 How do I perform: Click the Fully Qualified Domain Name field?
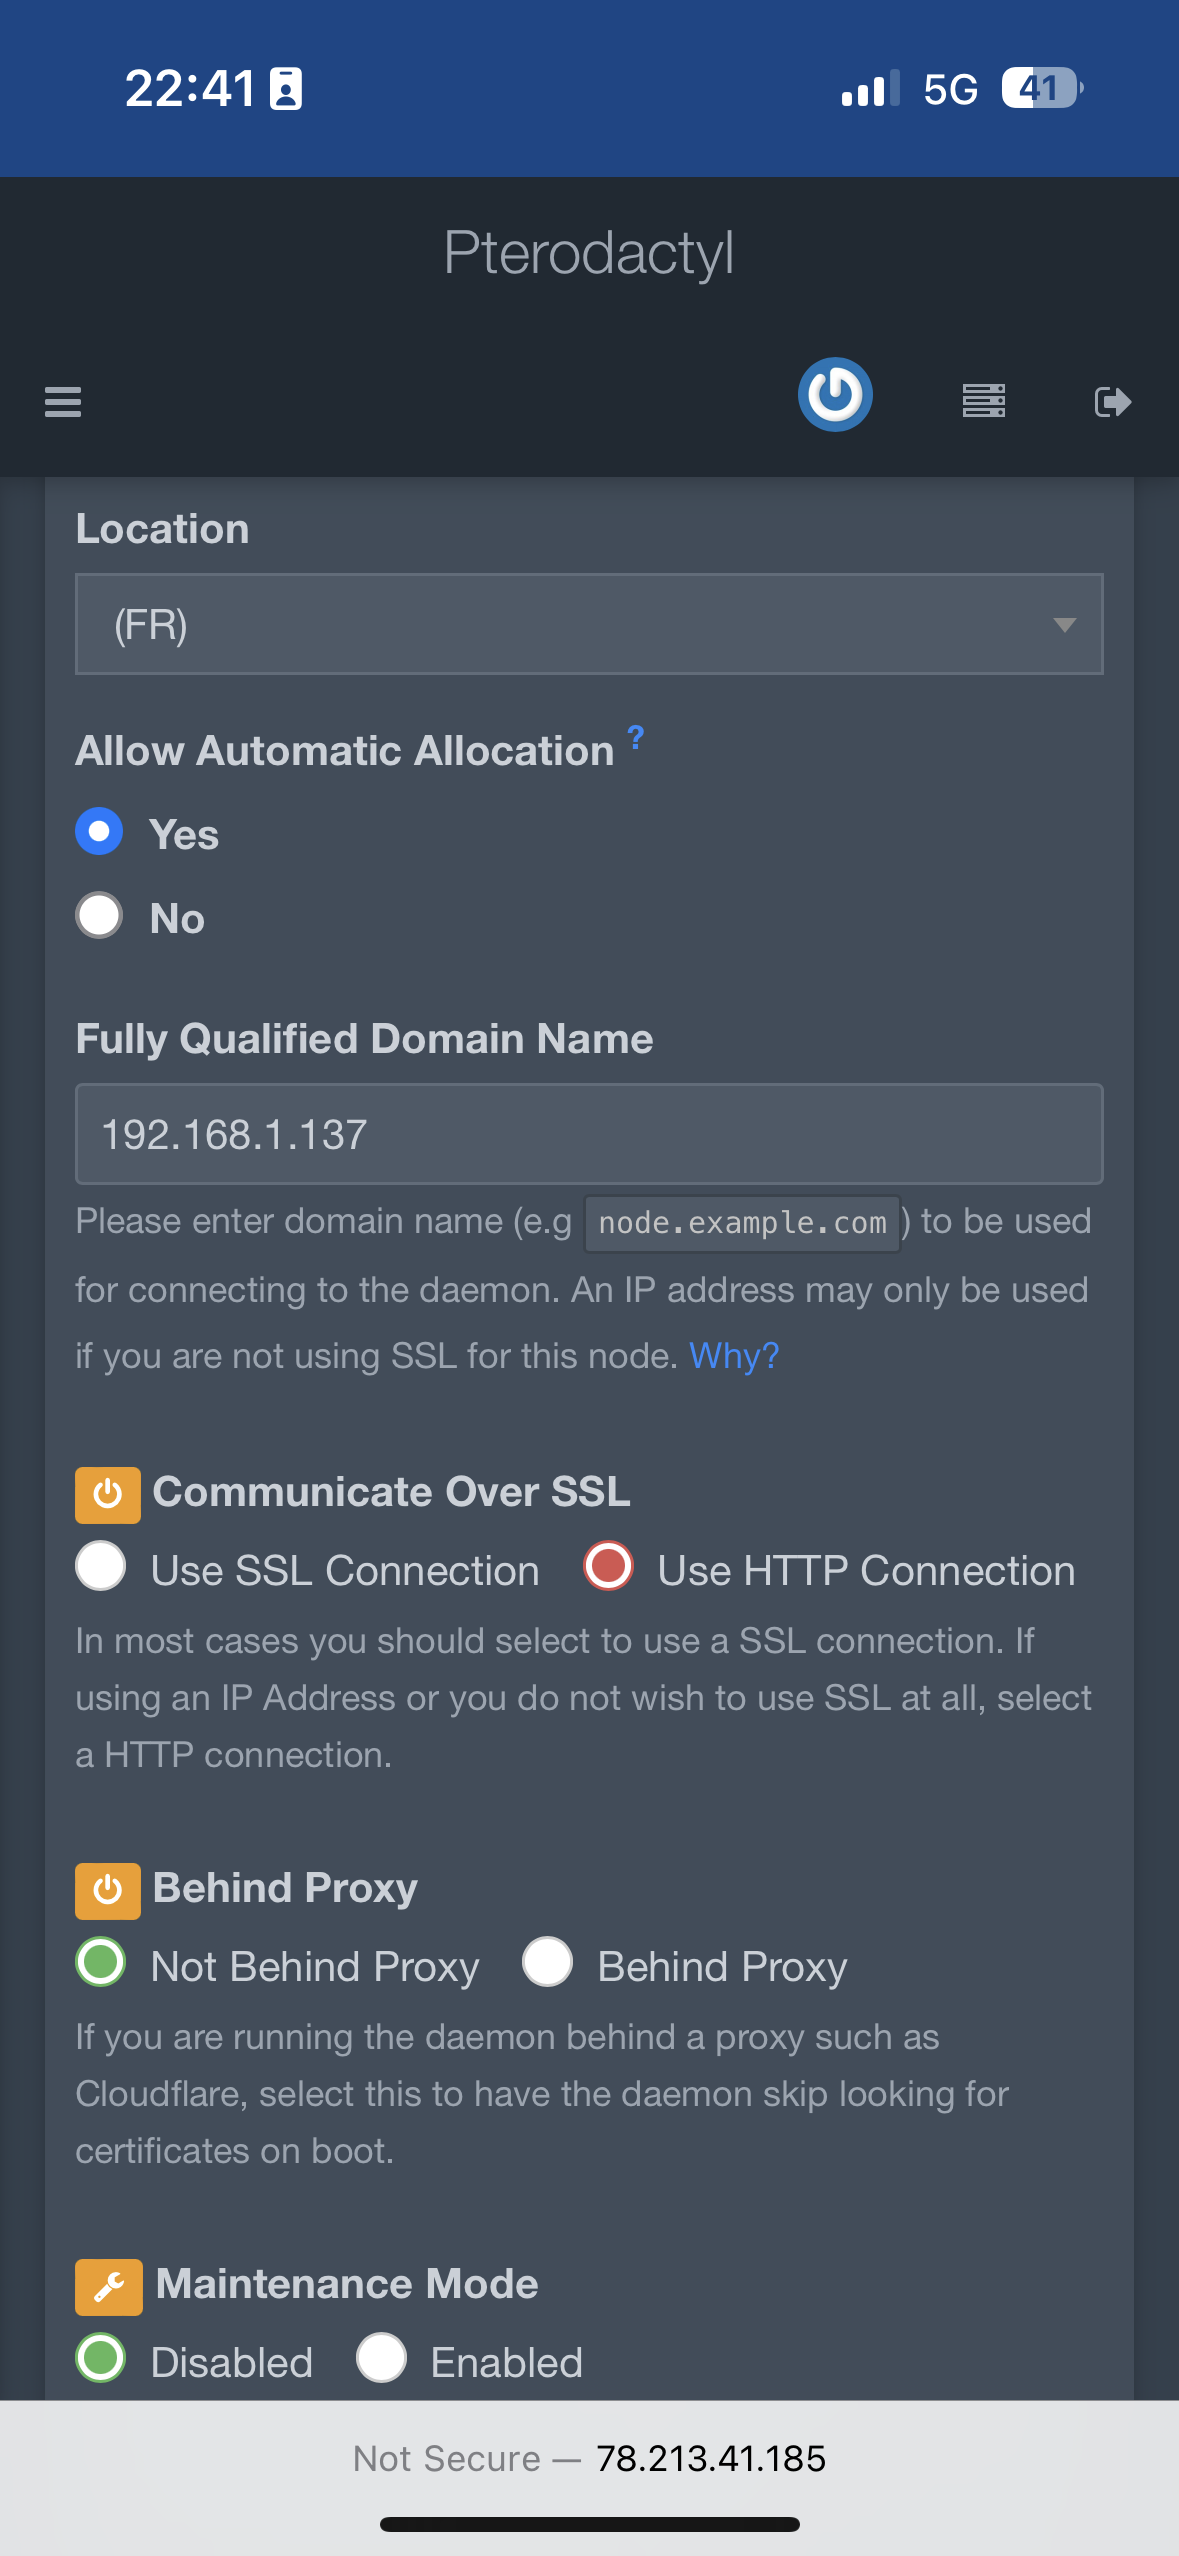tap(589, 1134)
